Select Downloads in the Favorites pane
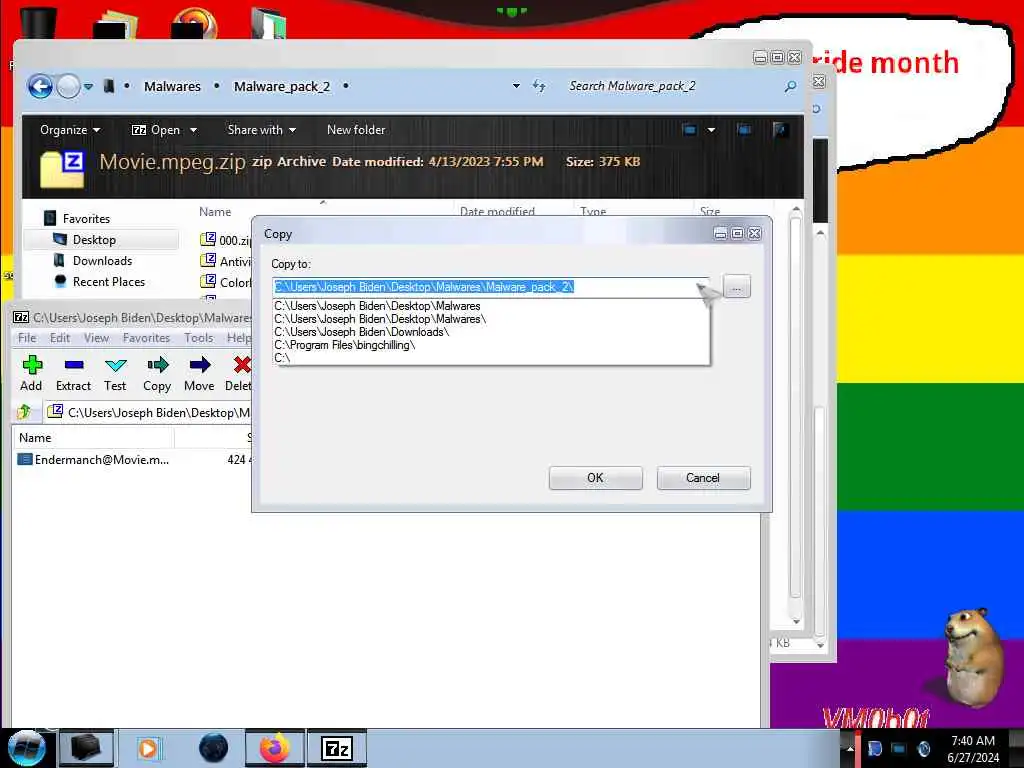This screenshot has height=768, width=1024. [102, 261]
